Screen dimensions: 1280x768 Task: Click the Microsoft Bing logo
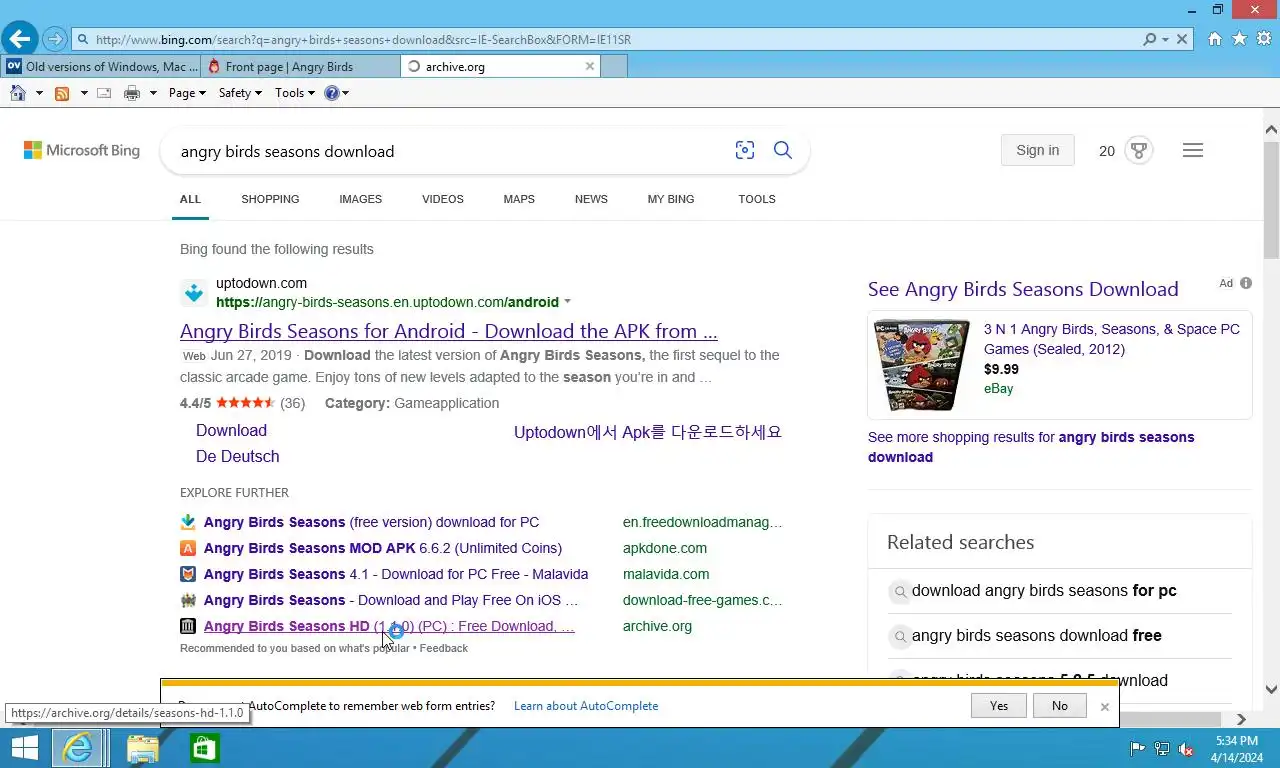point(82,150)
